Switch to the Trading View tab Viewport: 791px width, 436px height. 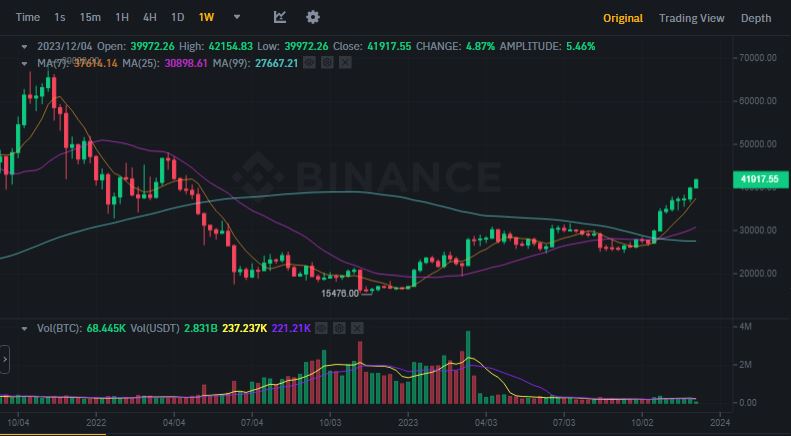pos(691,18)
